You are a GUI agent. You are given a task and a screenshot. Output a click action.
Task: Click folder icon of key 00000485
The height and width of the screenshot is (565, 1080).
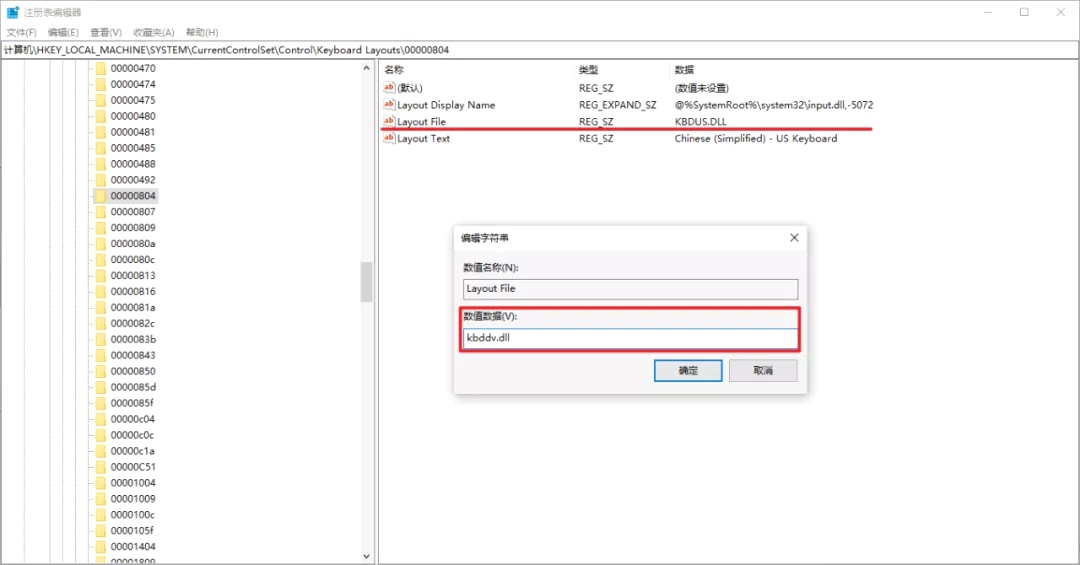(101, 148)
